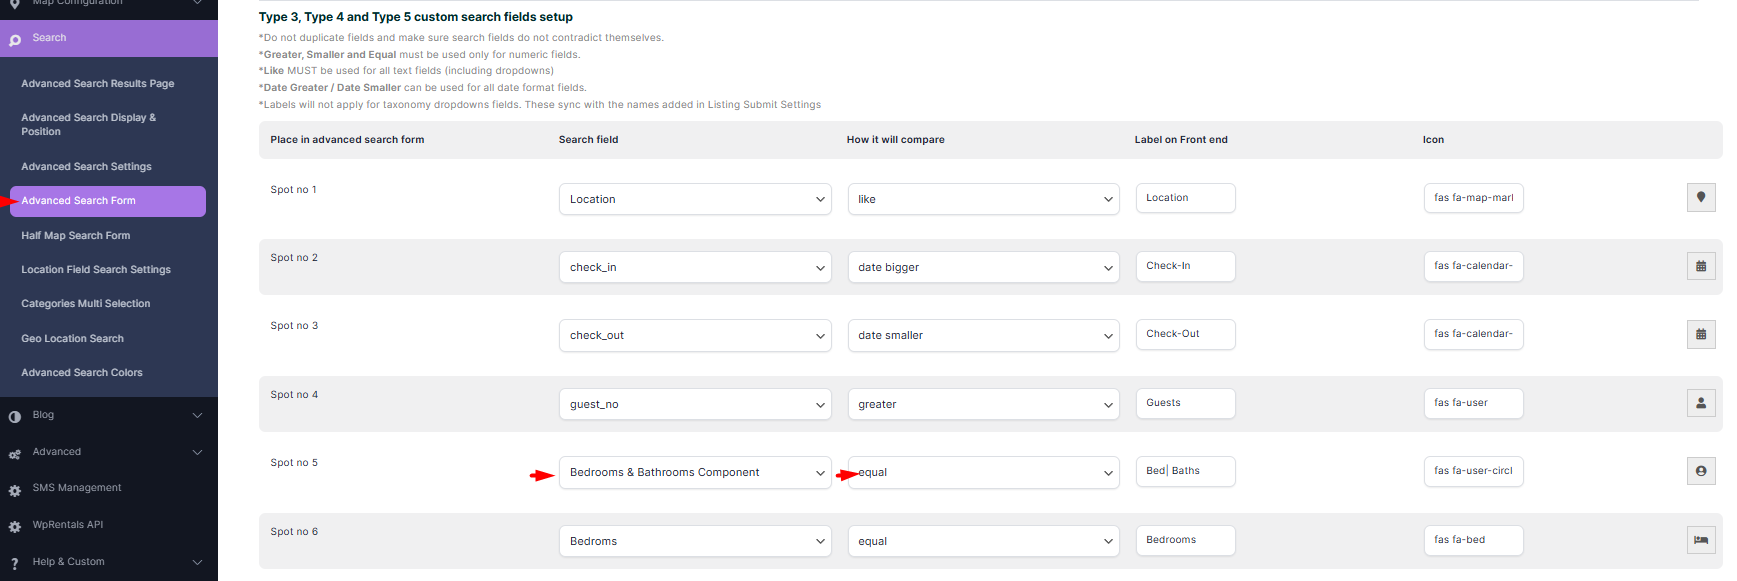The height and width of the screenshot is (581, 1737).
Task: Click the fas fa-user icon text field
Action: 1473,403
